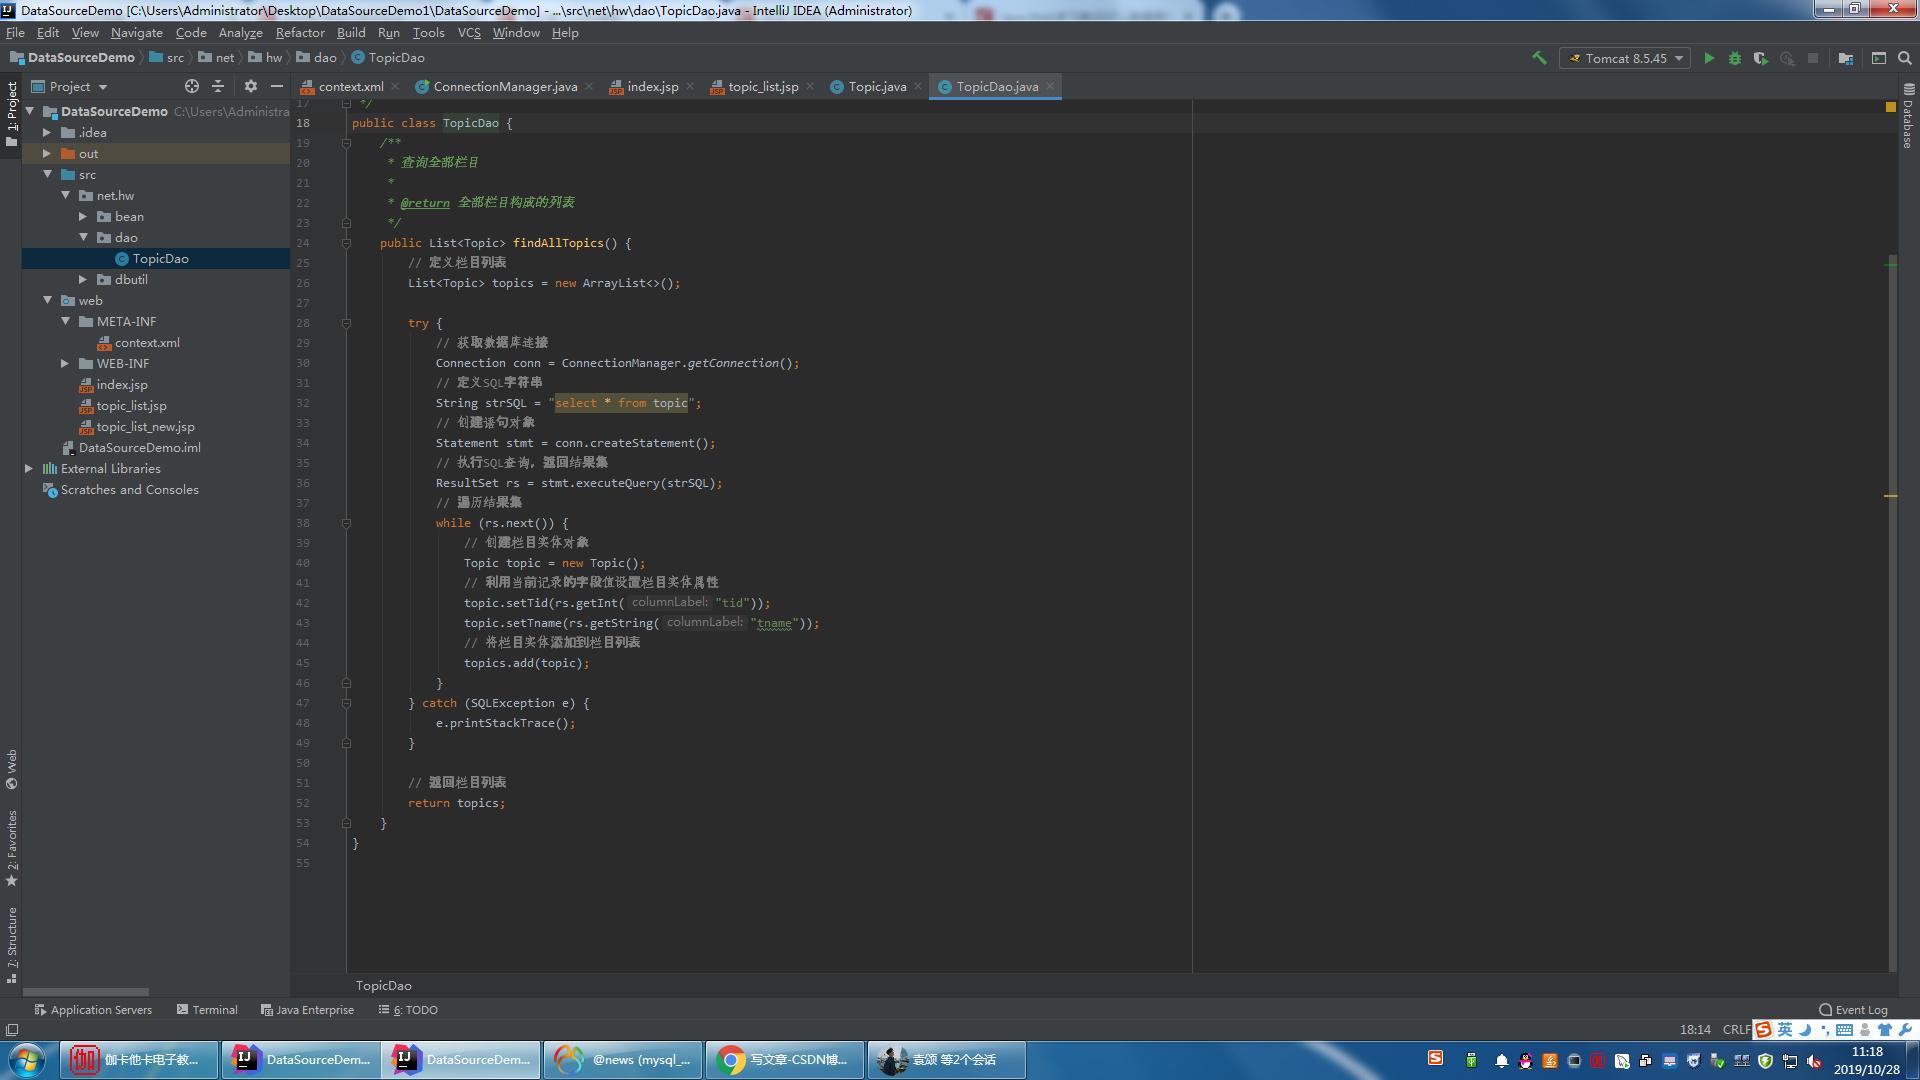Expand the External Libraries node

click(x=29, y=469)
